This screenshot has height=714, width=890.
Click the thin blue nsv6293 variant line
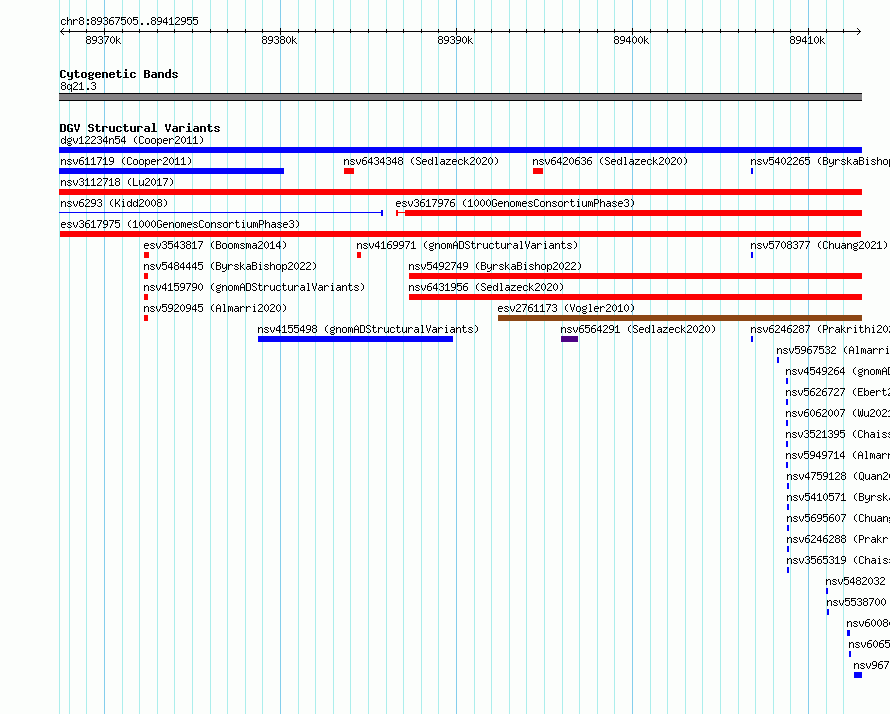pyautogui.click(x=221, y=213)
